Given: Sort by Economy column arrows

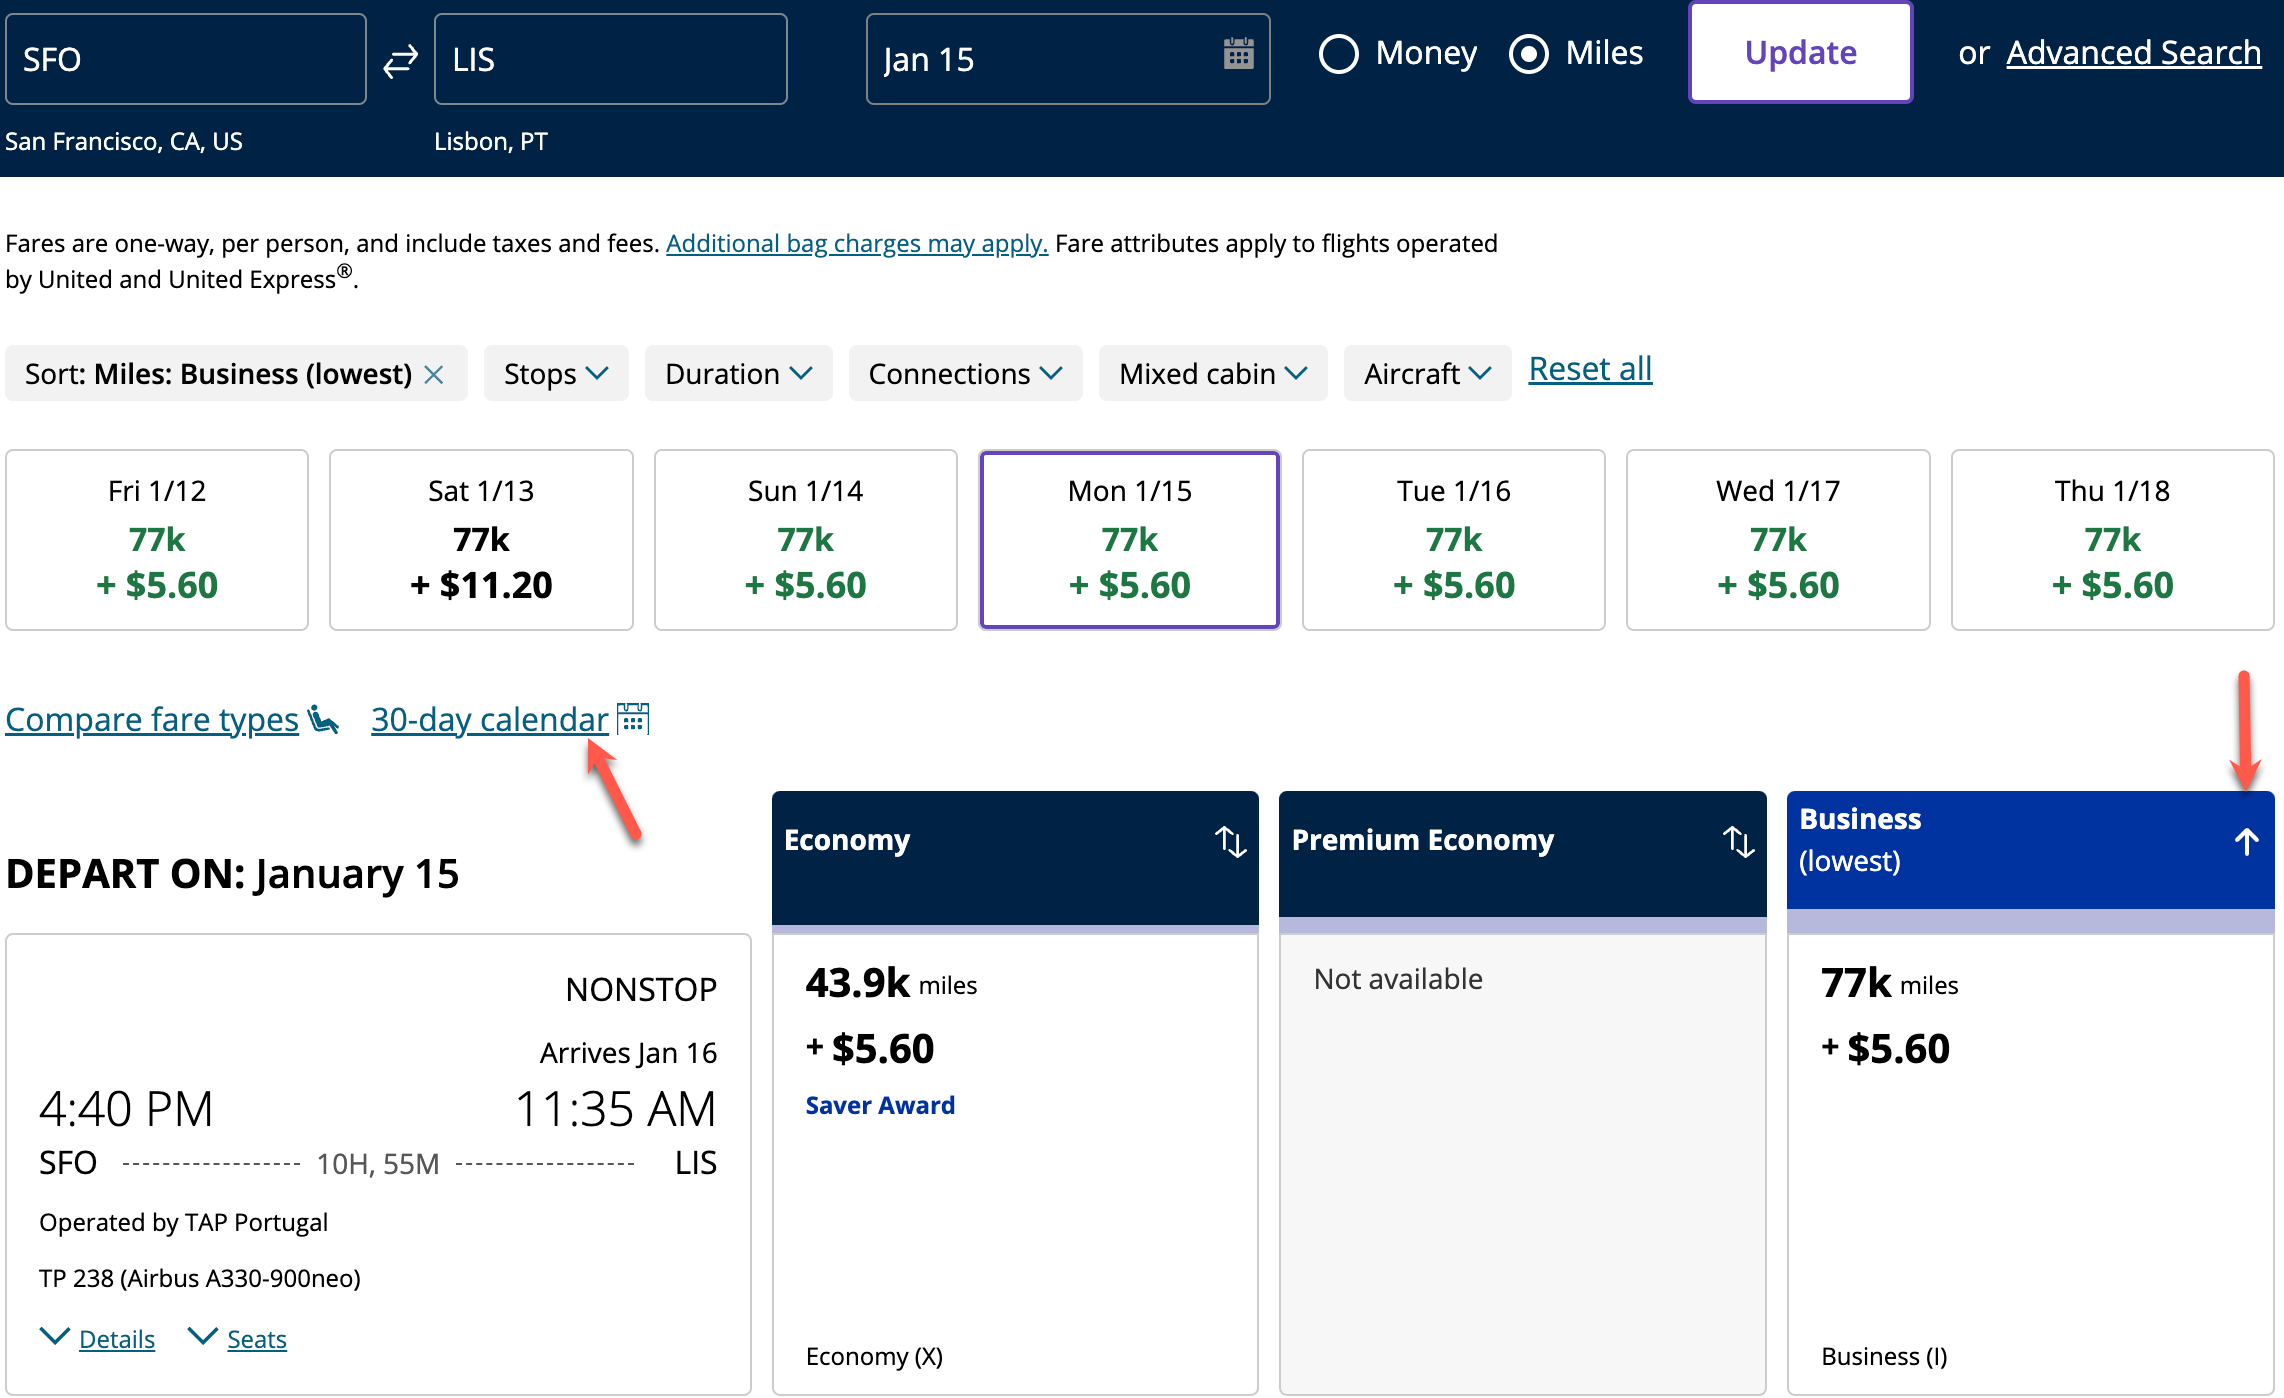Looking at the screenshot, I should click(1230, 841).
